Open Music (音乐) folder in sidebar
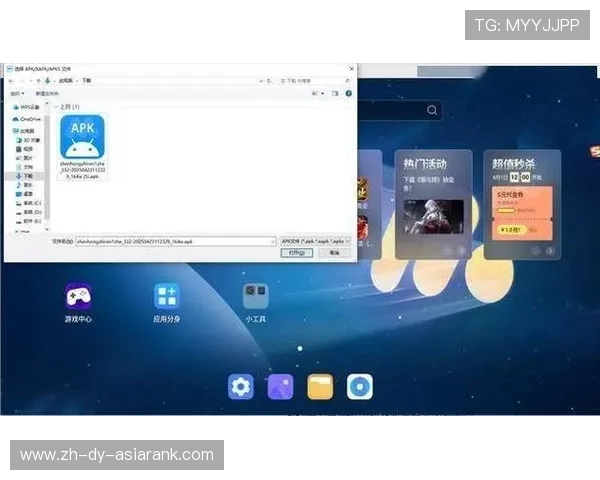600x480 pixels. point(24,185)
